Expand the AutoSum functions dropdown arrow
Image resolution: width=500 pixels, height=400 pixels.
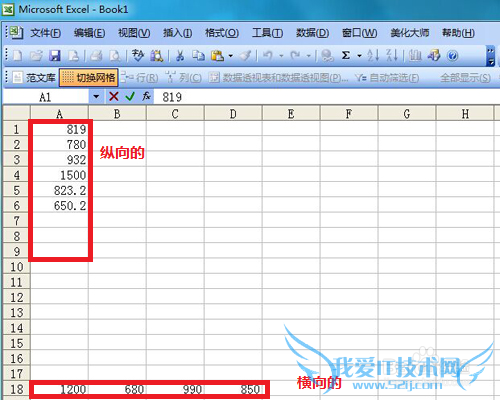359,56
